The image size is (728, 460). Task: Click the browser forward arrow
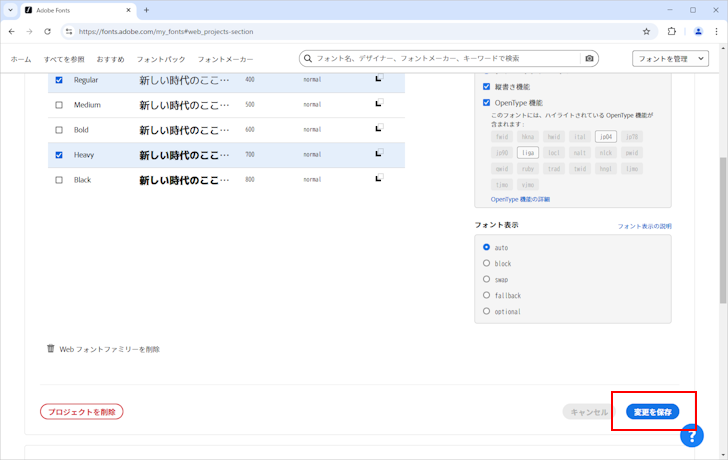pos(29,32)
